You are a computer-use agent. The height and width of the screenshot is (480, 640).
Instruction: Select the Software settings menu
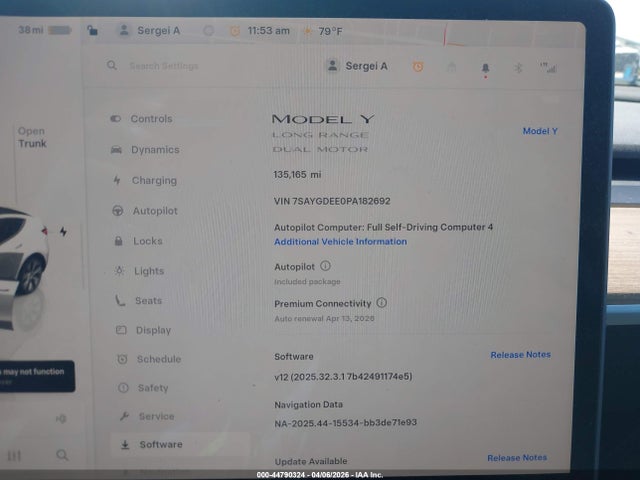(180, 444)
